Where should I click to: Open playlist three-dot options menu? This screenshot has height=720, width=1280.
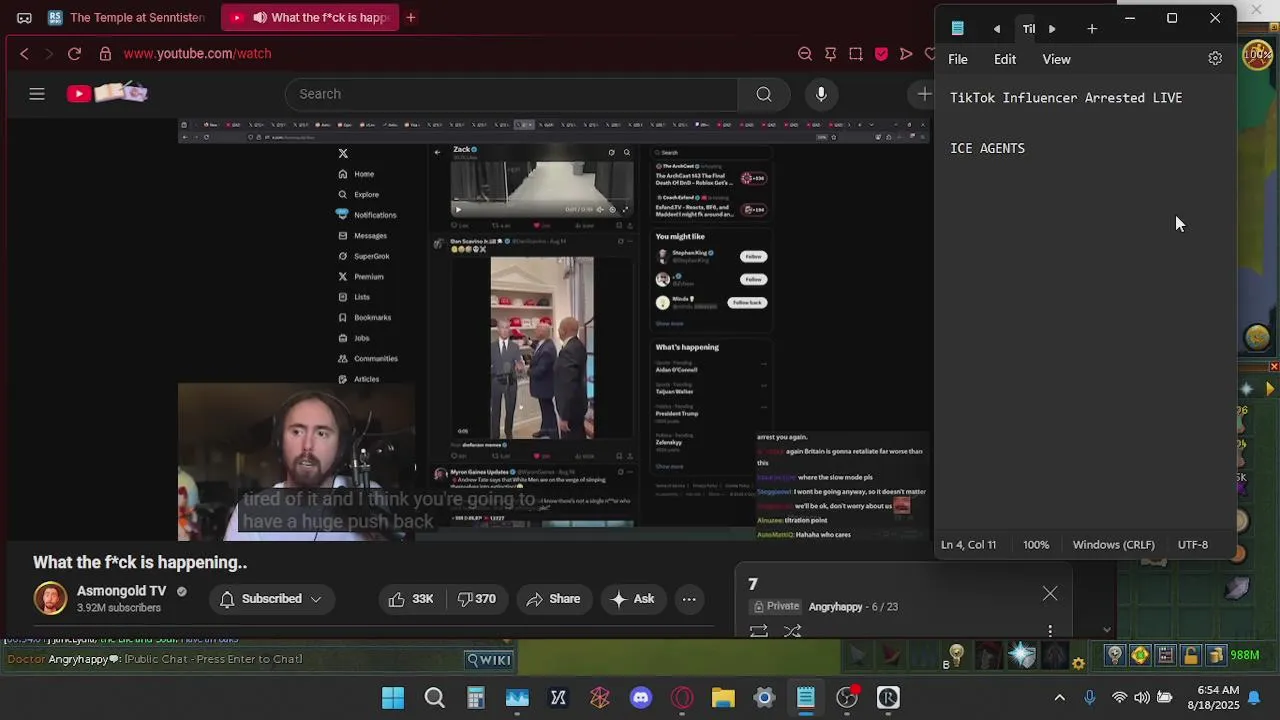pyautogui.click(x=1050, y=631)
